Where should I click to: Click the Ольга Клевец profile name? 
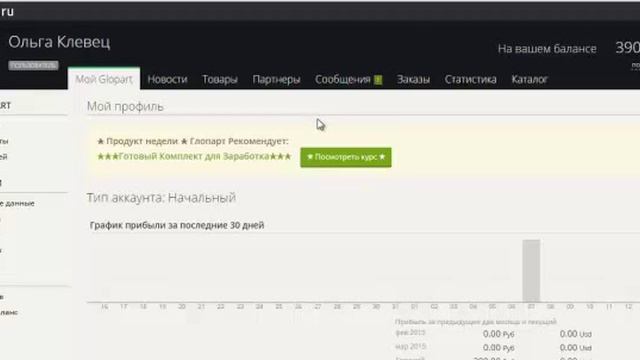click(59, 42)
